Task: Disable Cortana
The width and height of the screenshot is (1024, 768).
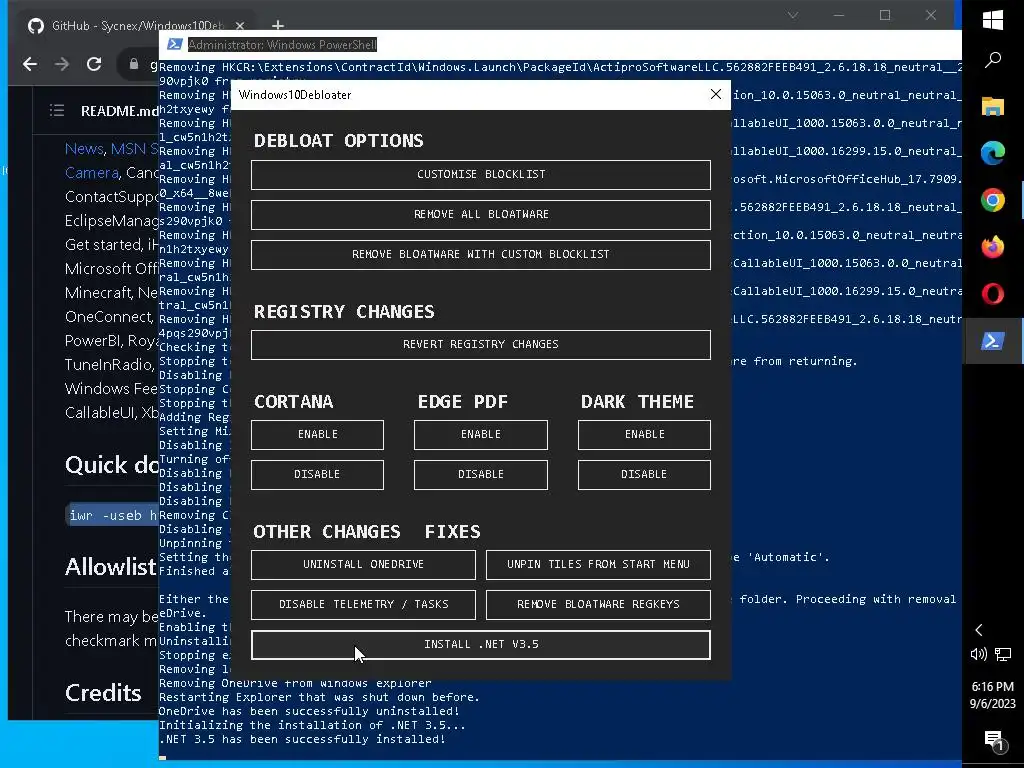Action: coord(317,474)
